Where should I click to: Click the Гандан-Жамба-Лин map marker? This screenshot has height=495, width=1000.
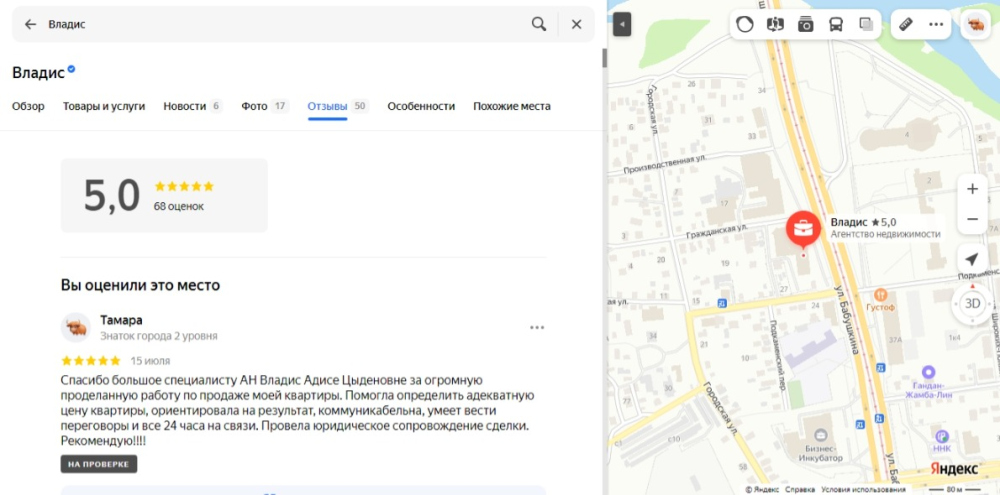coord(929,372)
